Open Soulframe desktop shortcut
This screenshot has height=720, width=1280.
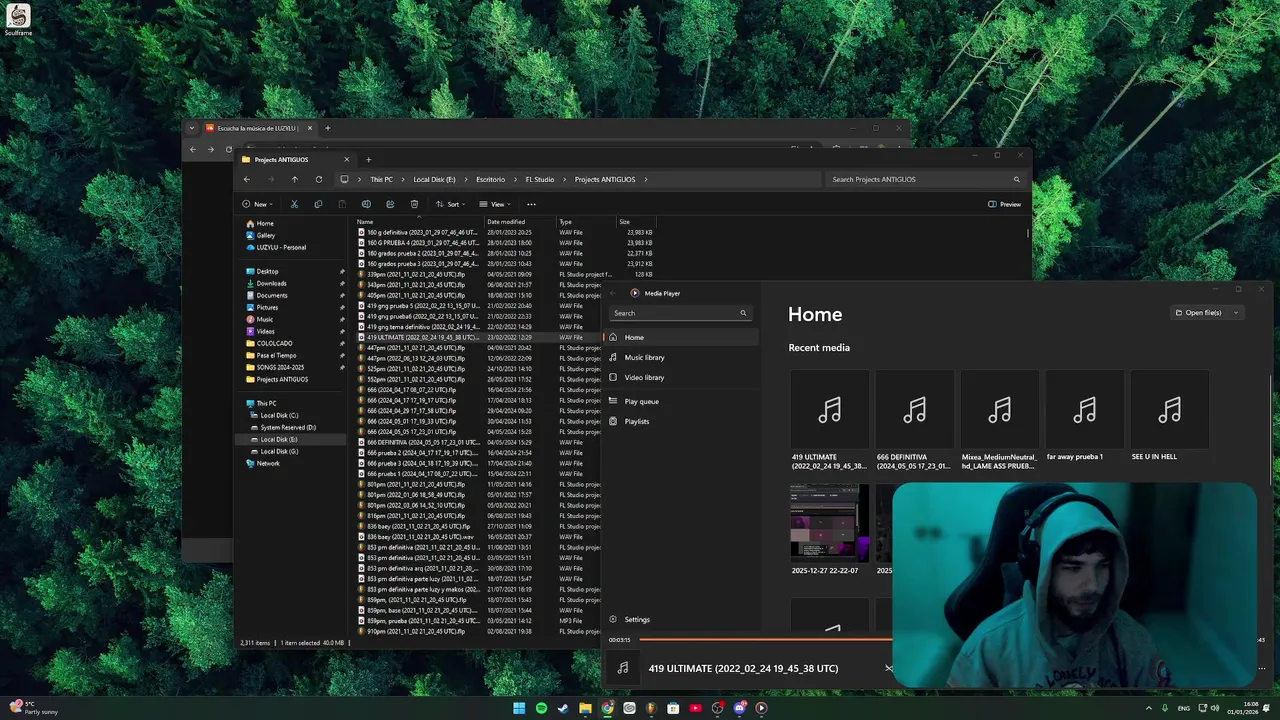point(18,20)
